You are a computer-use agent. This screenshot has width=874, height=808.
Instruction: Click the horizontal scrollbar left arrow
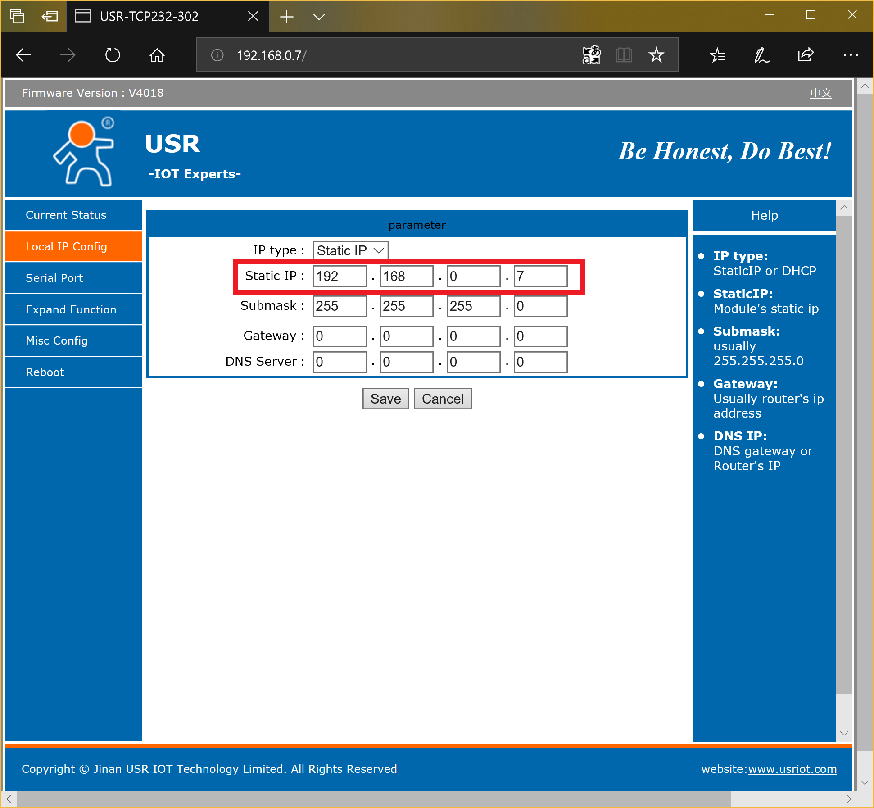[x=8, y=799]
